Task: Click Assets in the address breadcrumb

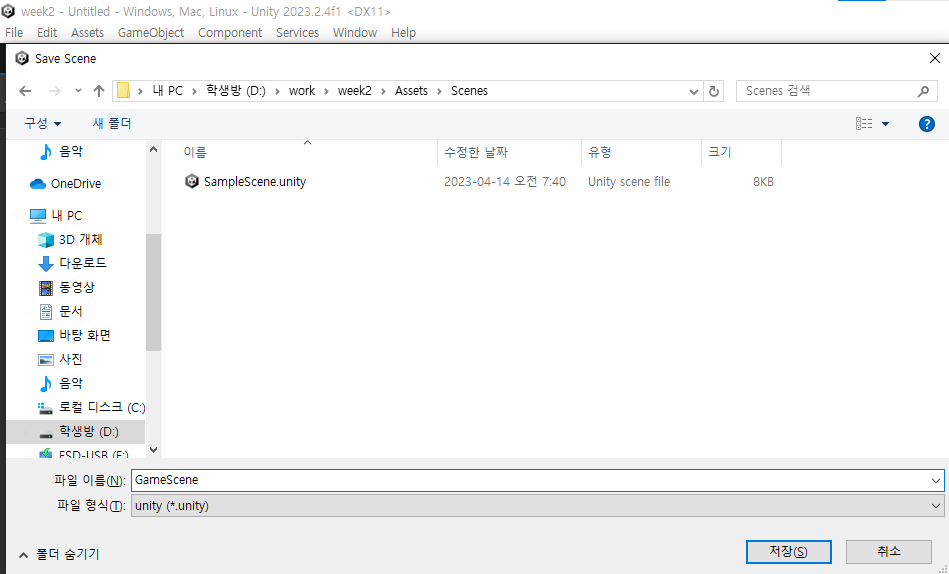Action: point(412,91)
